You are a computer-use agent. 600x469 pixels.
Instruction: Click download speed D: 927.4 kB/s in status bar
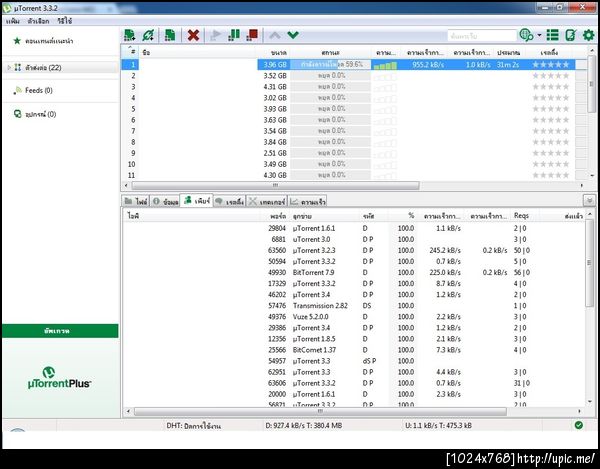click(x=304, y=425)
